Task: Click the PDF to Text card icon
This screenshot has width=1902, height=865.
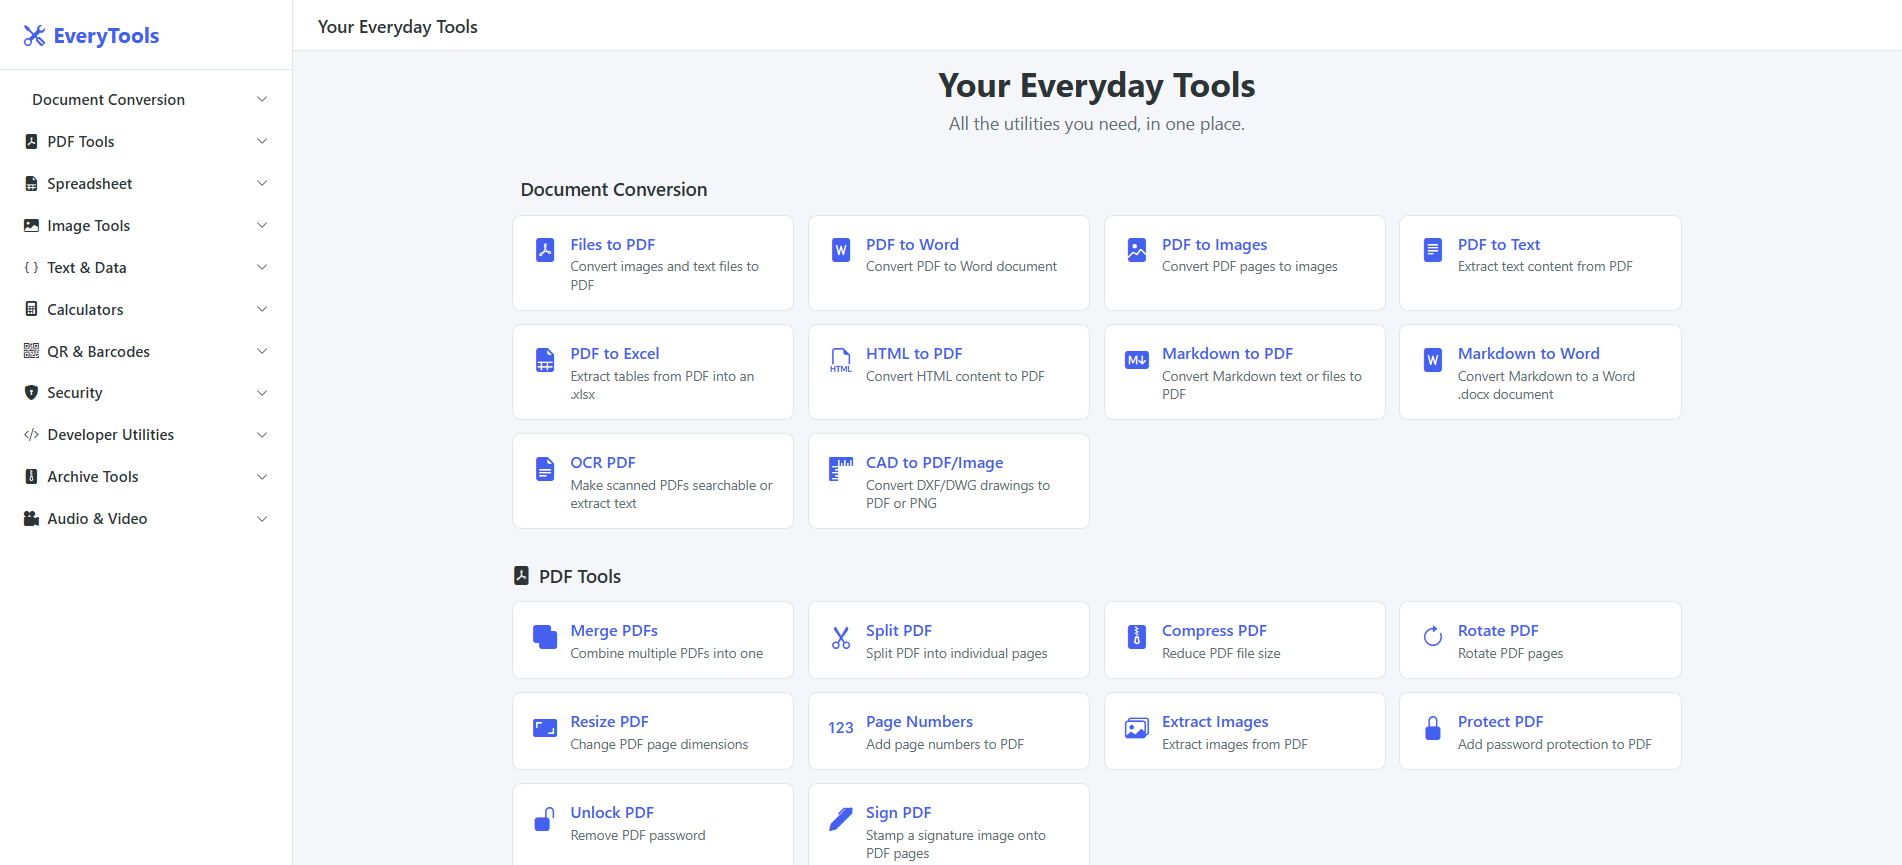Action: (1433, 249)
